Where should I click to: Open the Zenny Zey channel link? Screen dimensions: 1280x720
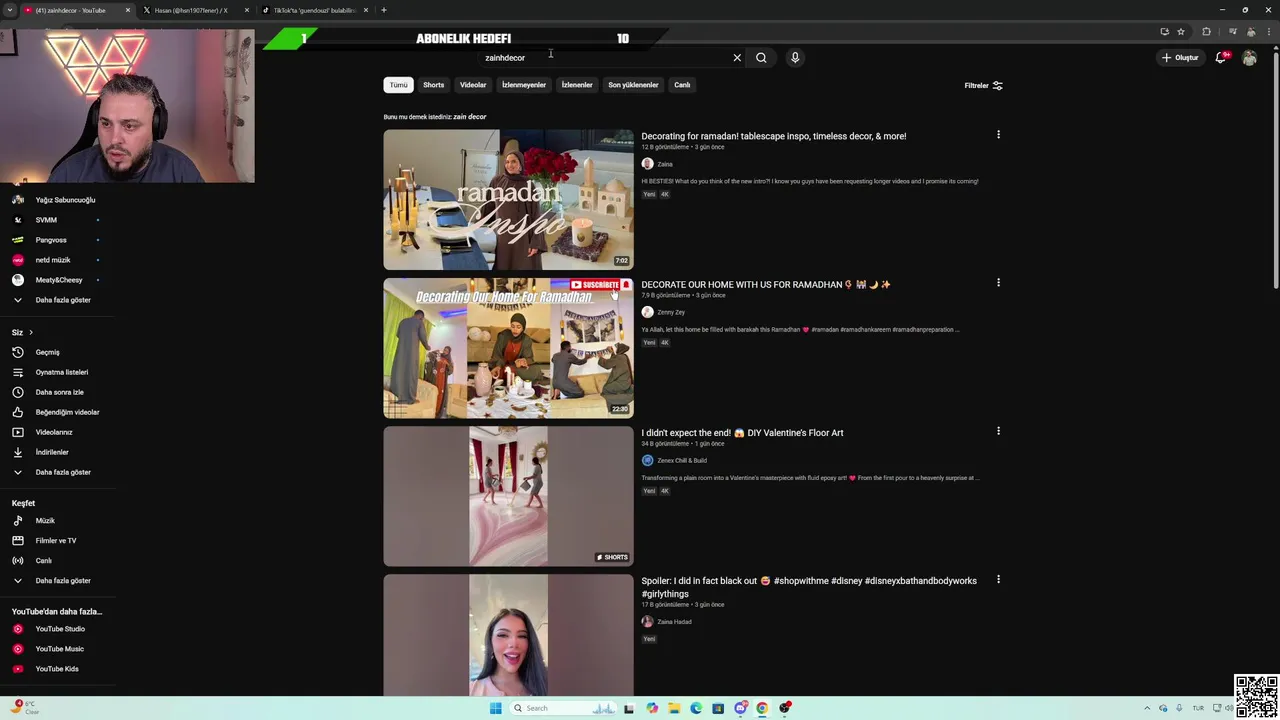671,312
